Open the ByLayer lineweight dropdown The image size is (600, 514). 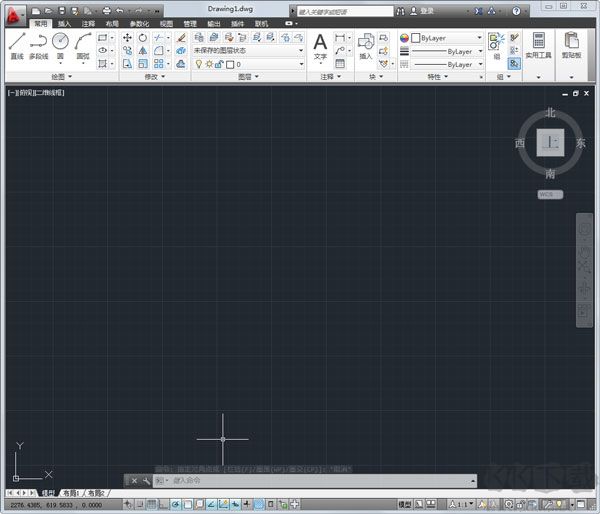(447, 51)
